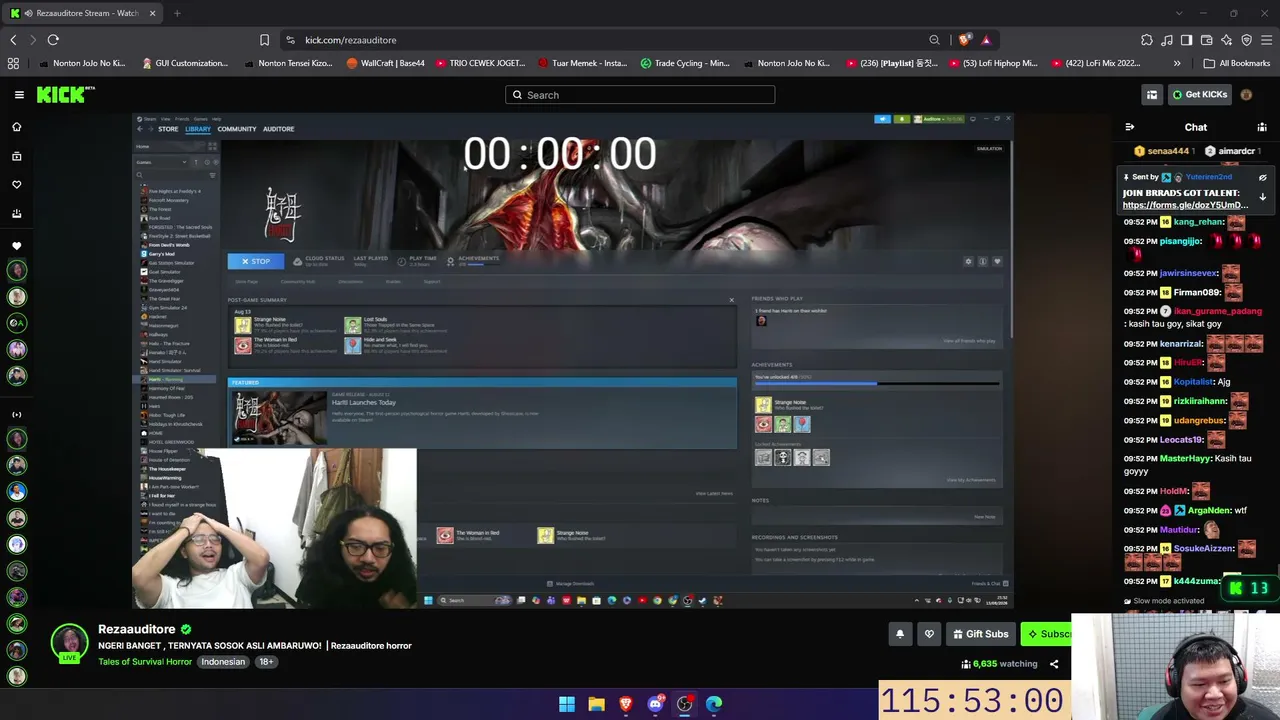1280x720 pixels.
Task: Open the browser zoom magnifier icon
Action: (934, 40)
